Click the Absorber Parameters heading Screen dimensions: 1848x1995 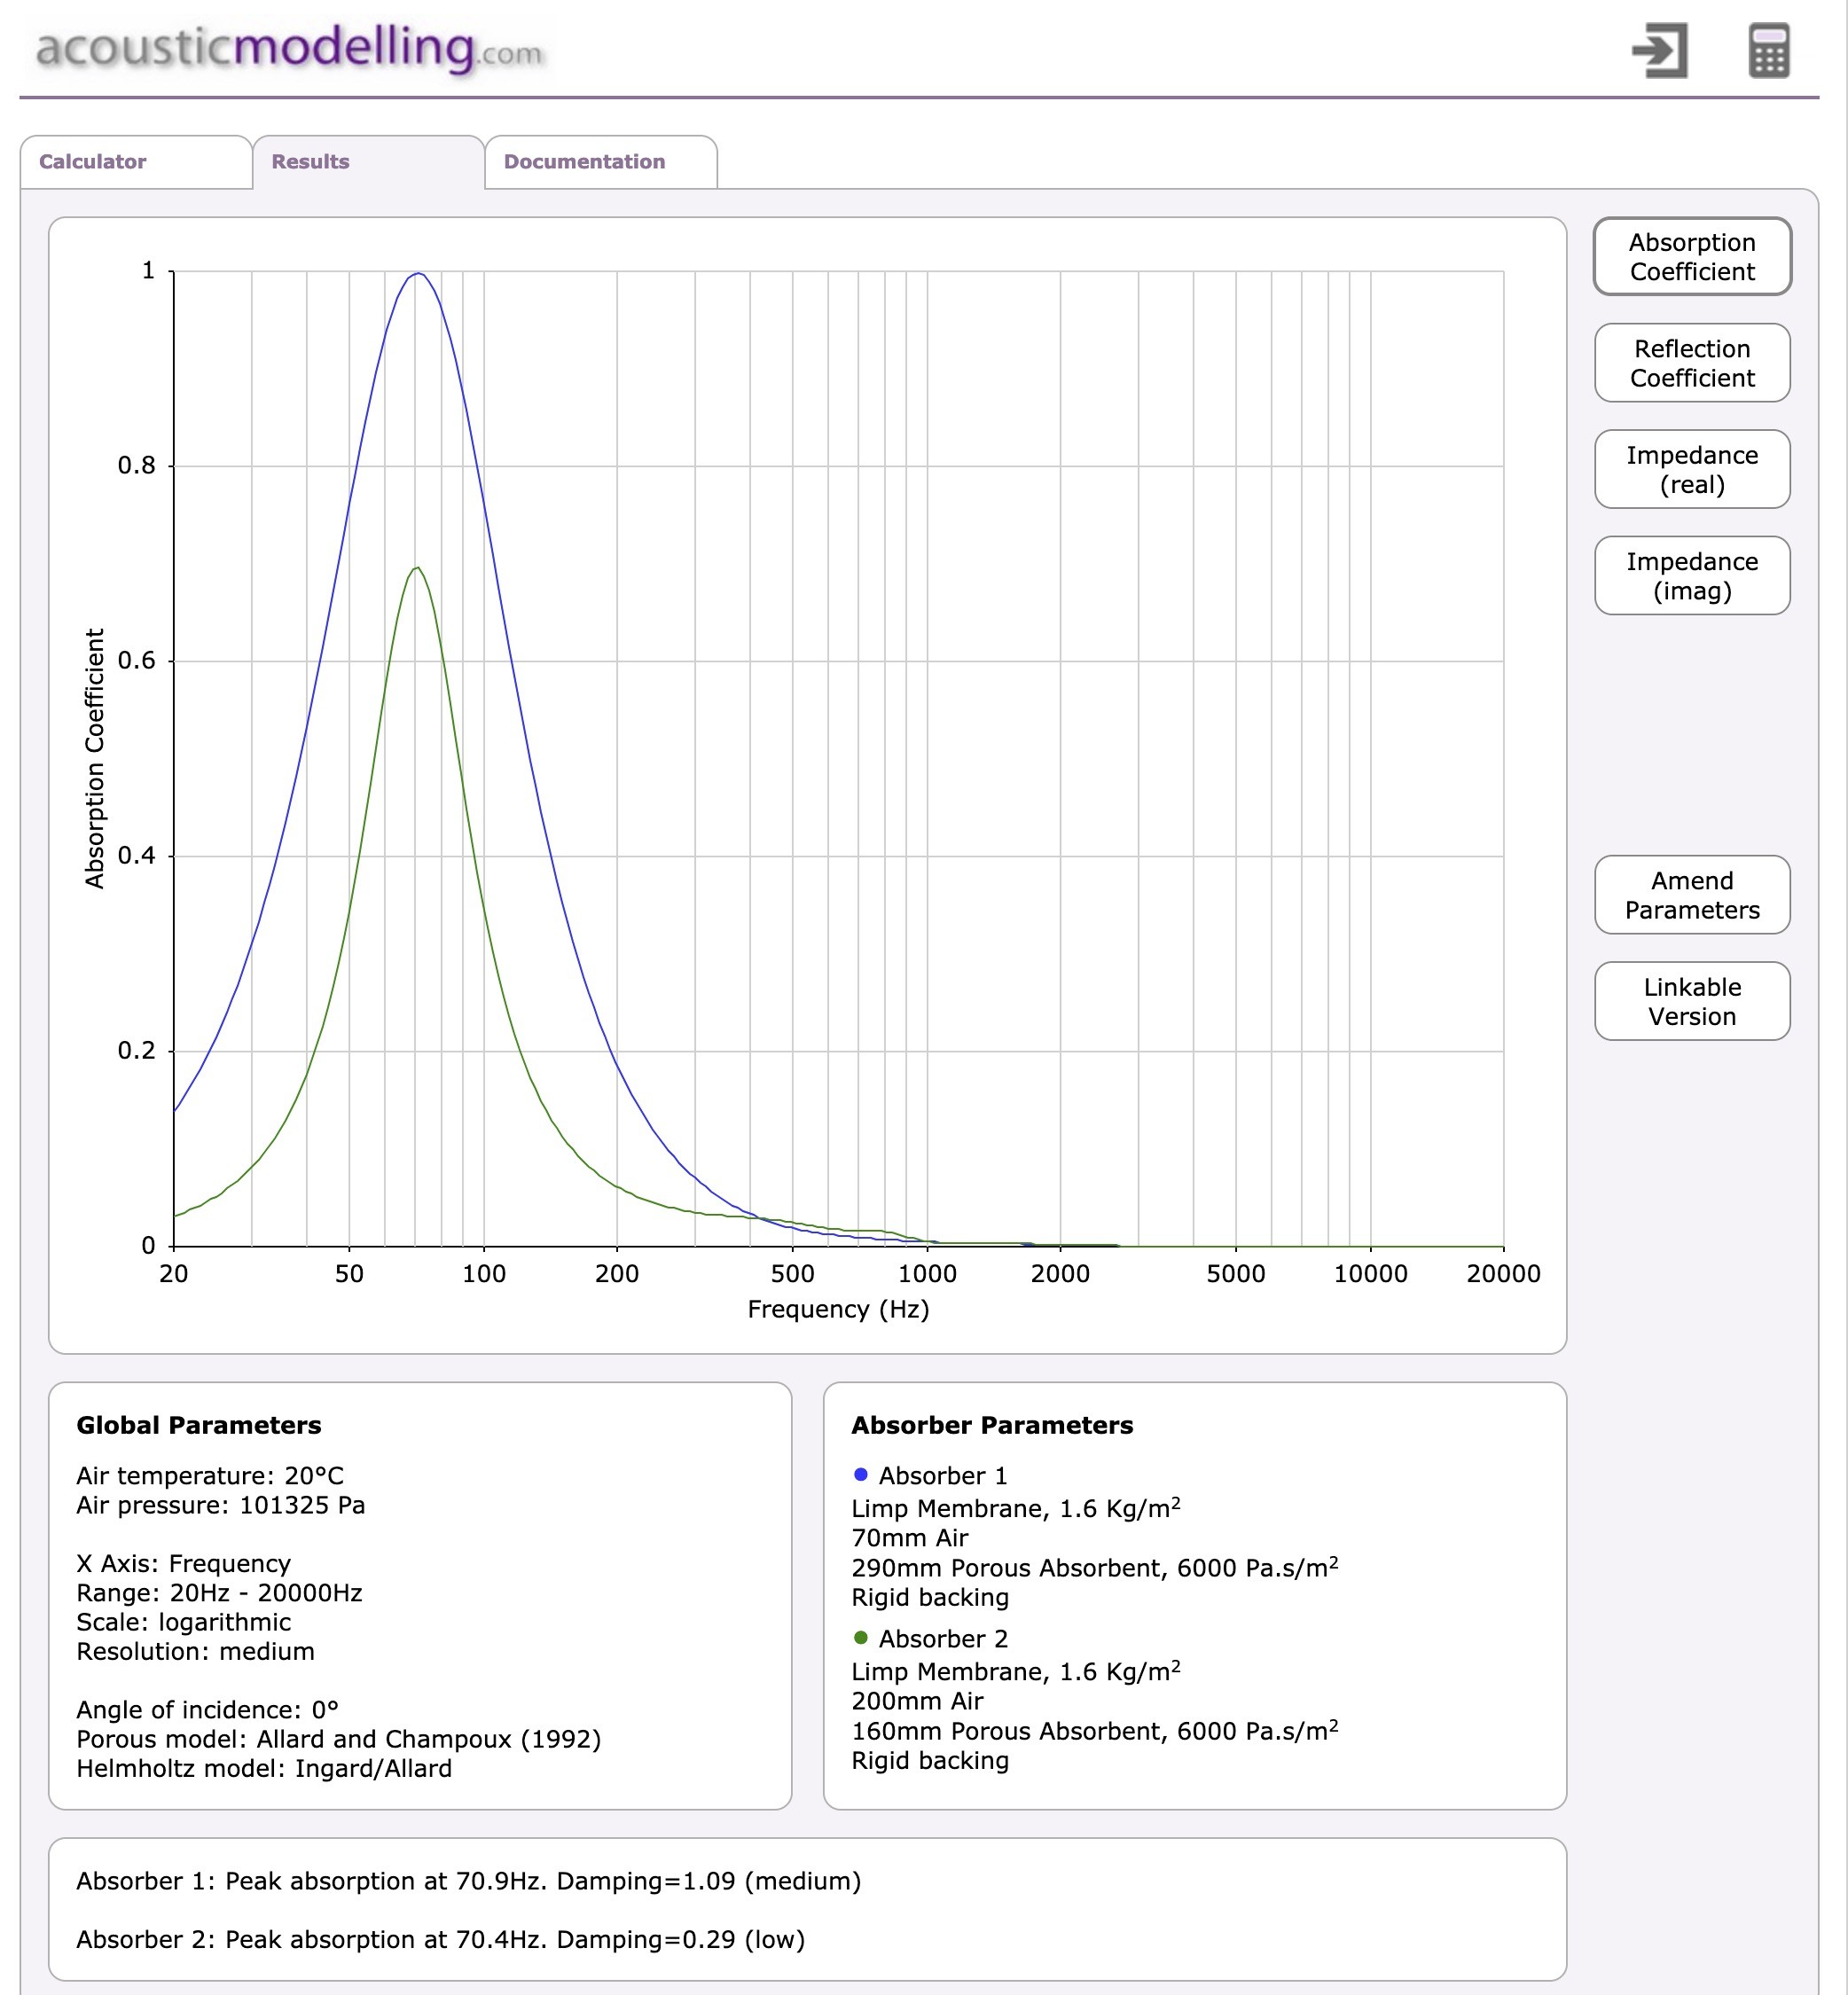(991, 1425)
